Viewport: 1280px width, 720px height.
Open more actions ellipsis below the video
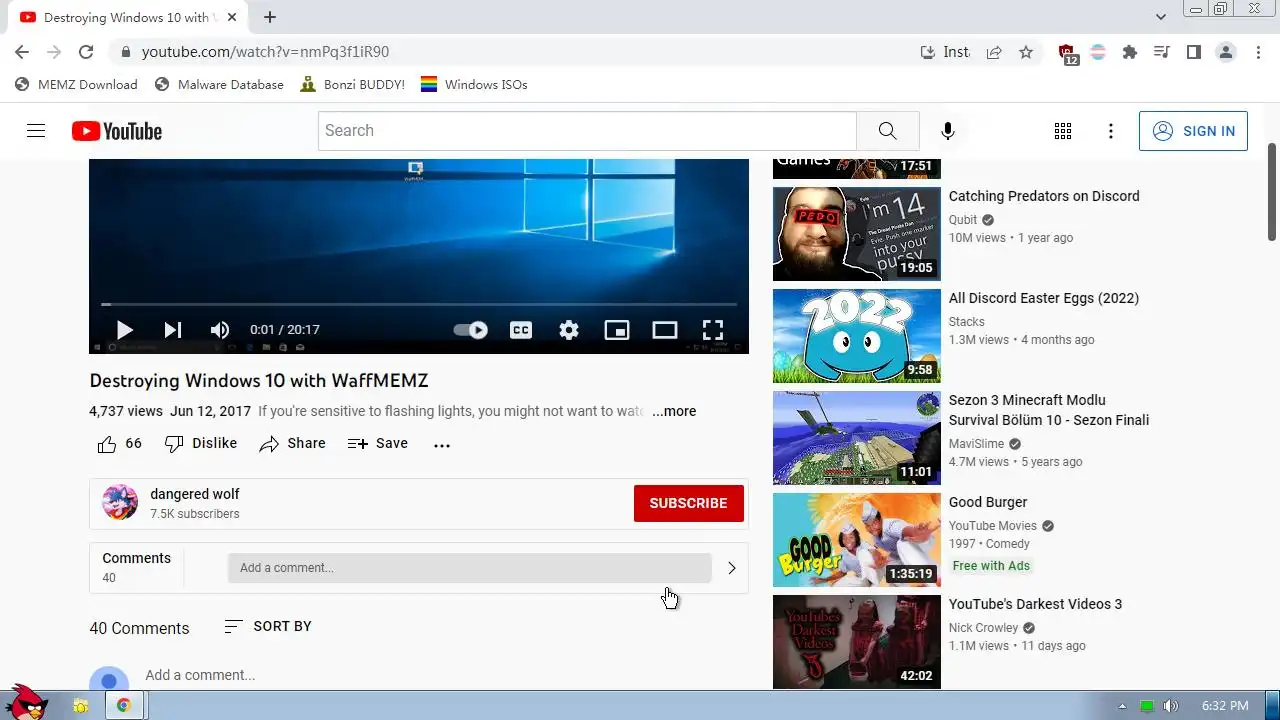coord(442,445)
